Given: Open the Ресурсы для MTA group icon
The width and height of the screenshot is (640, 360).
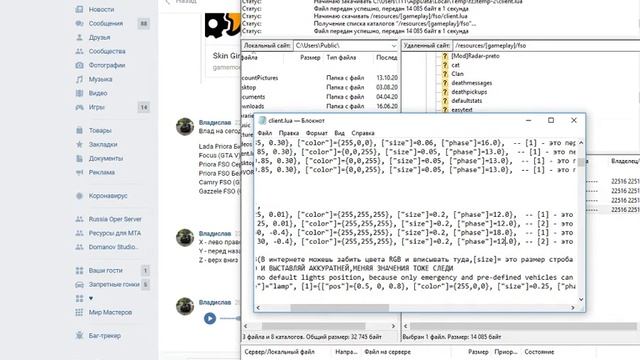Looking at the screenshot, I should point(80,233).
